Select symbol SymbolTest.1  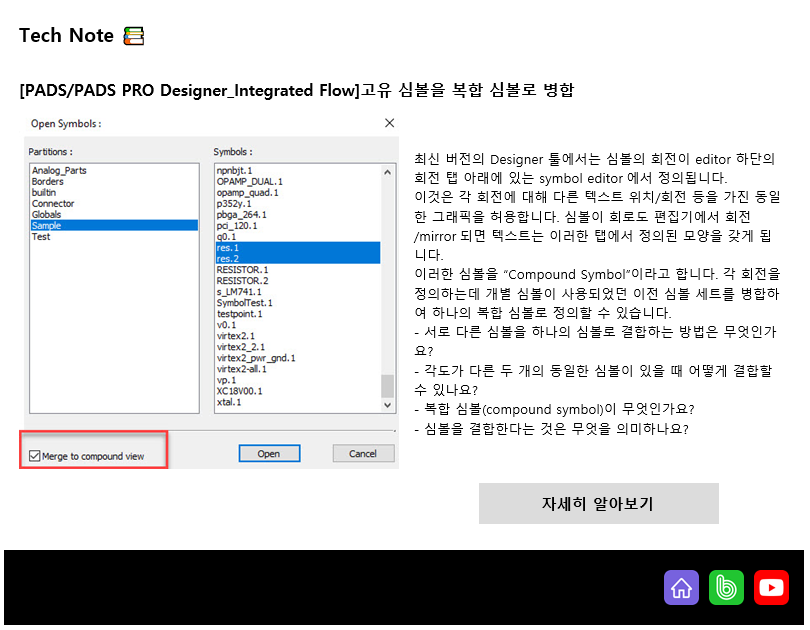click(x=298, y=303)
